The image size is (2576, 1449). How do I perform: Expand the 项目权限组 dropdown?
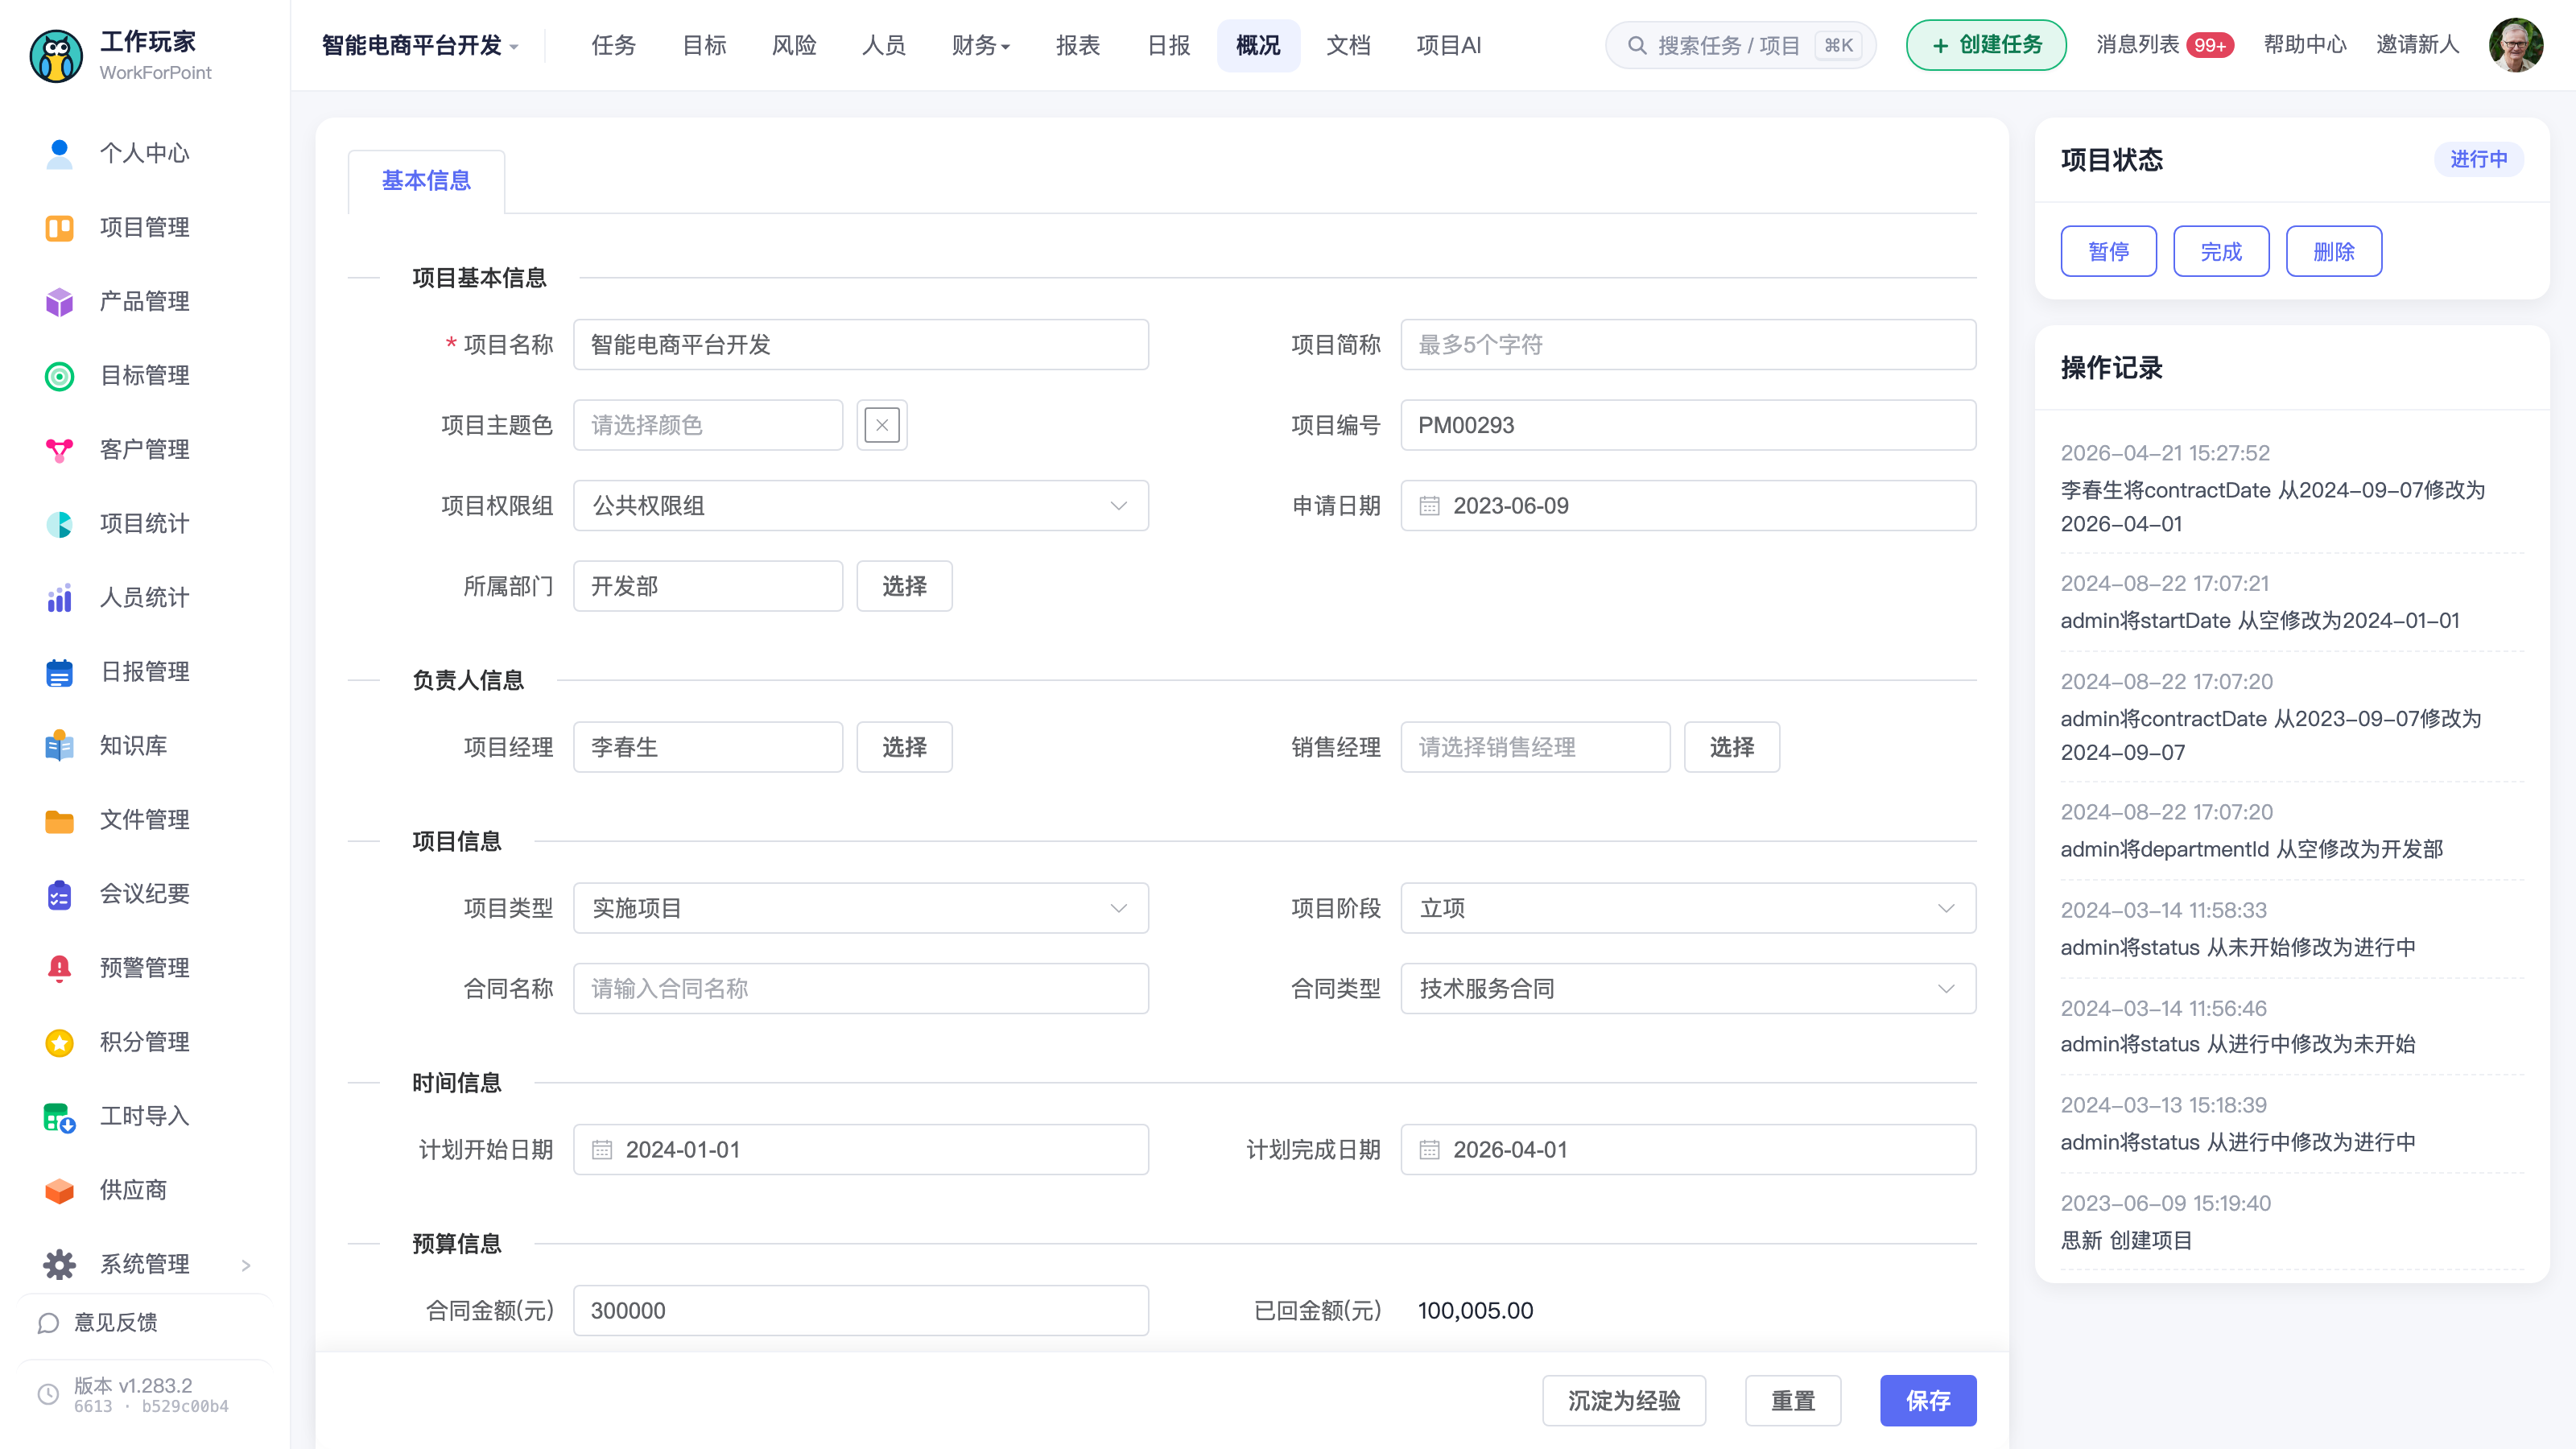pos(860,506)
